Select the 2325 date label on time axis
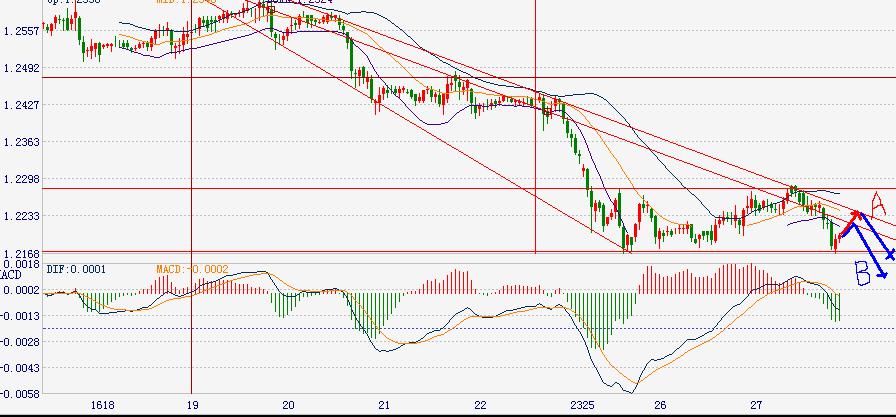 click(582, 406)
